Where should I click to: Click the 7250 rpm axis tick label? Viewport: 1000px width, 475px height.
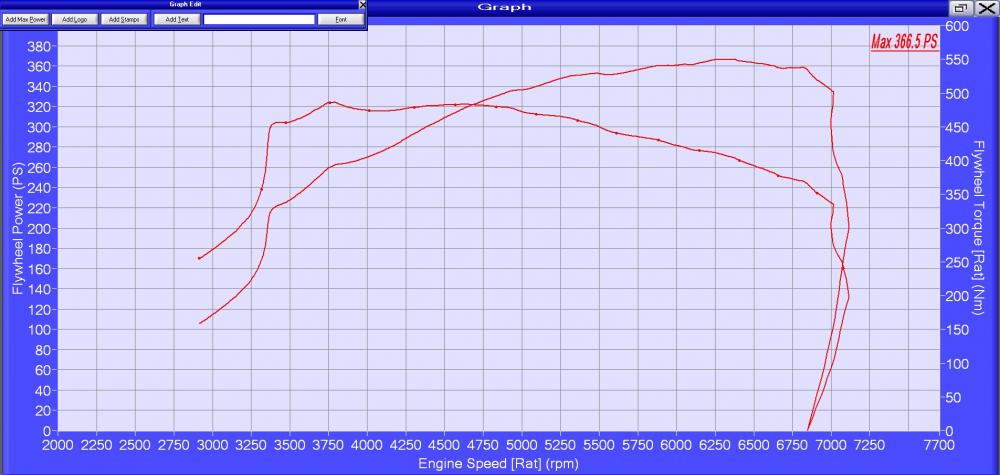[870, 444]
